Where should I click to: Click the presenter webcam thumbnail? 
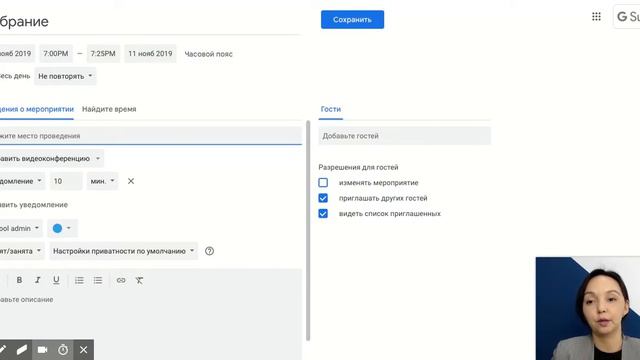pos(588,309)
